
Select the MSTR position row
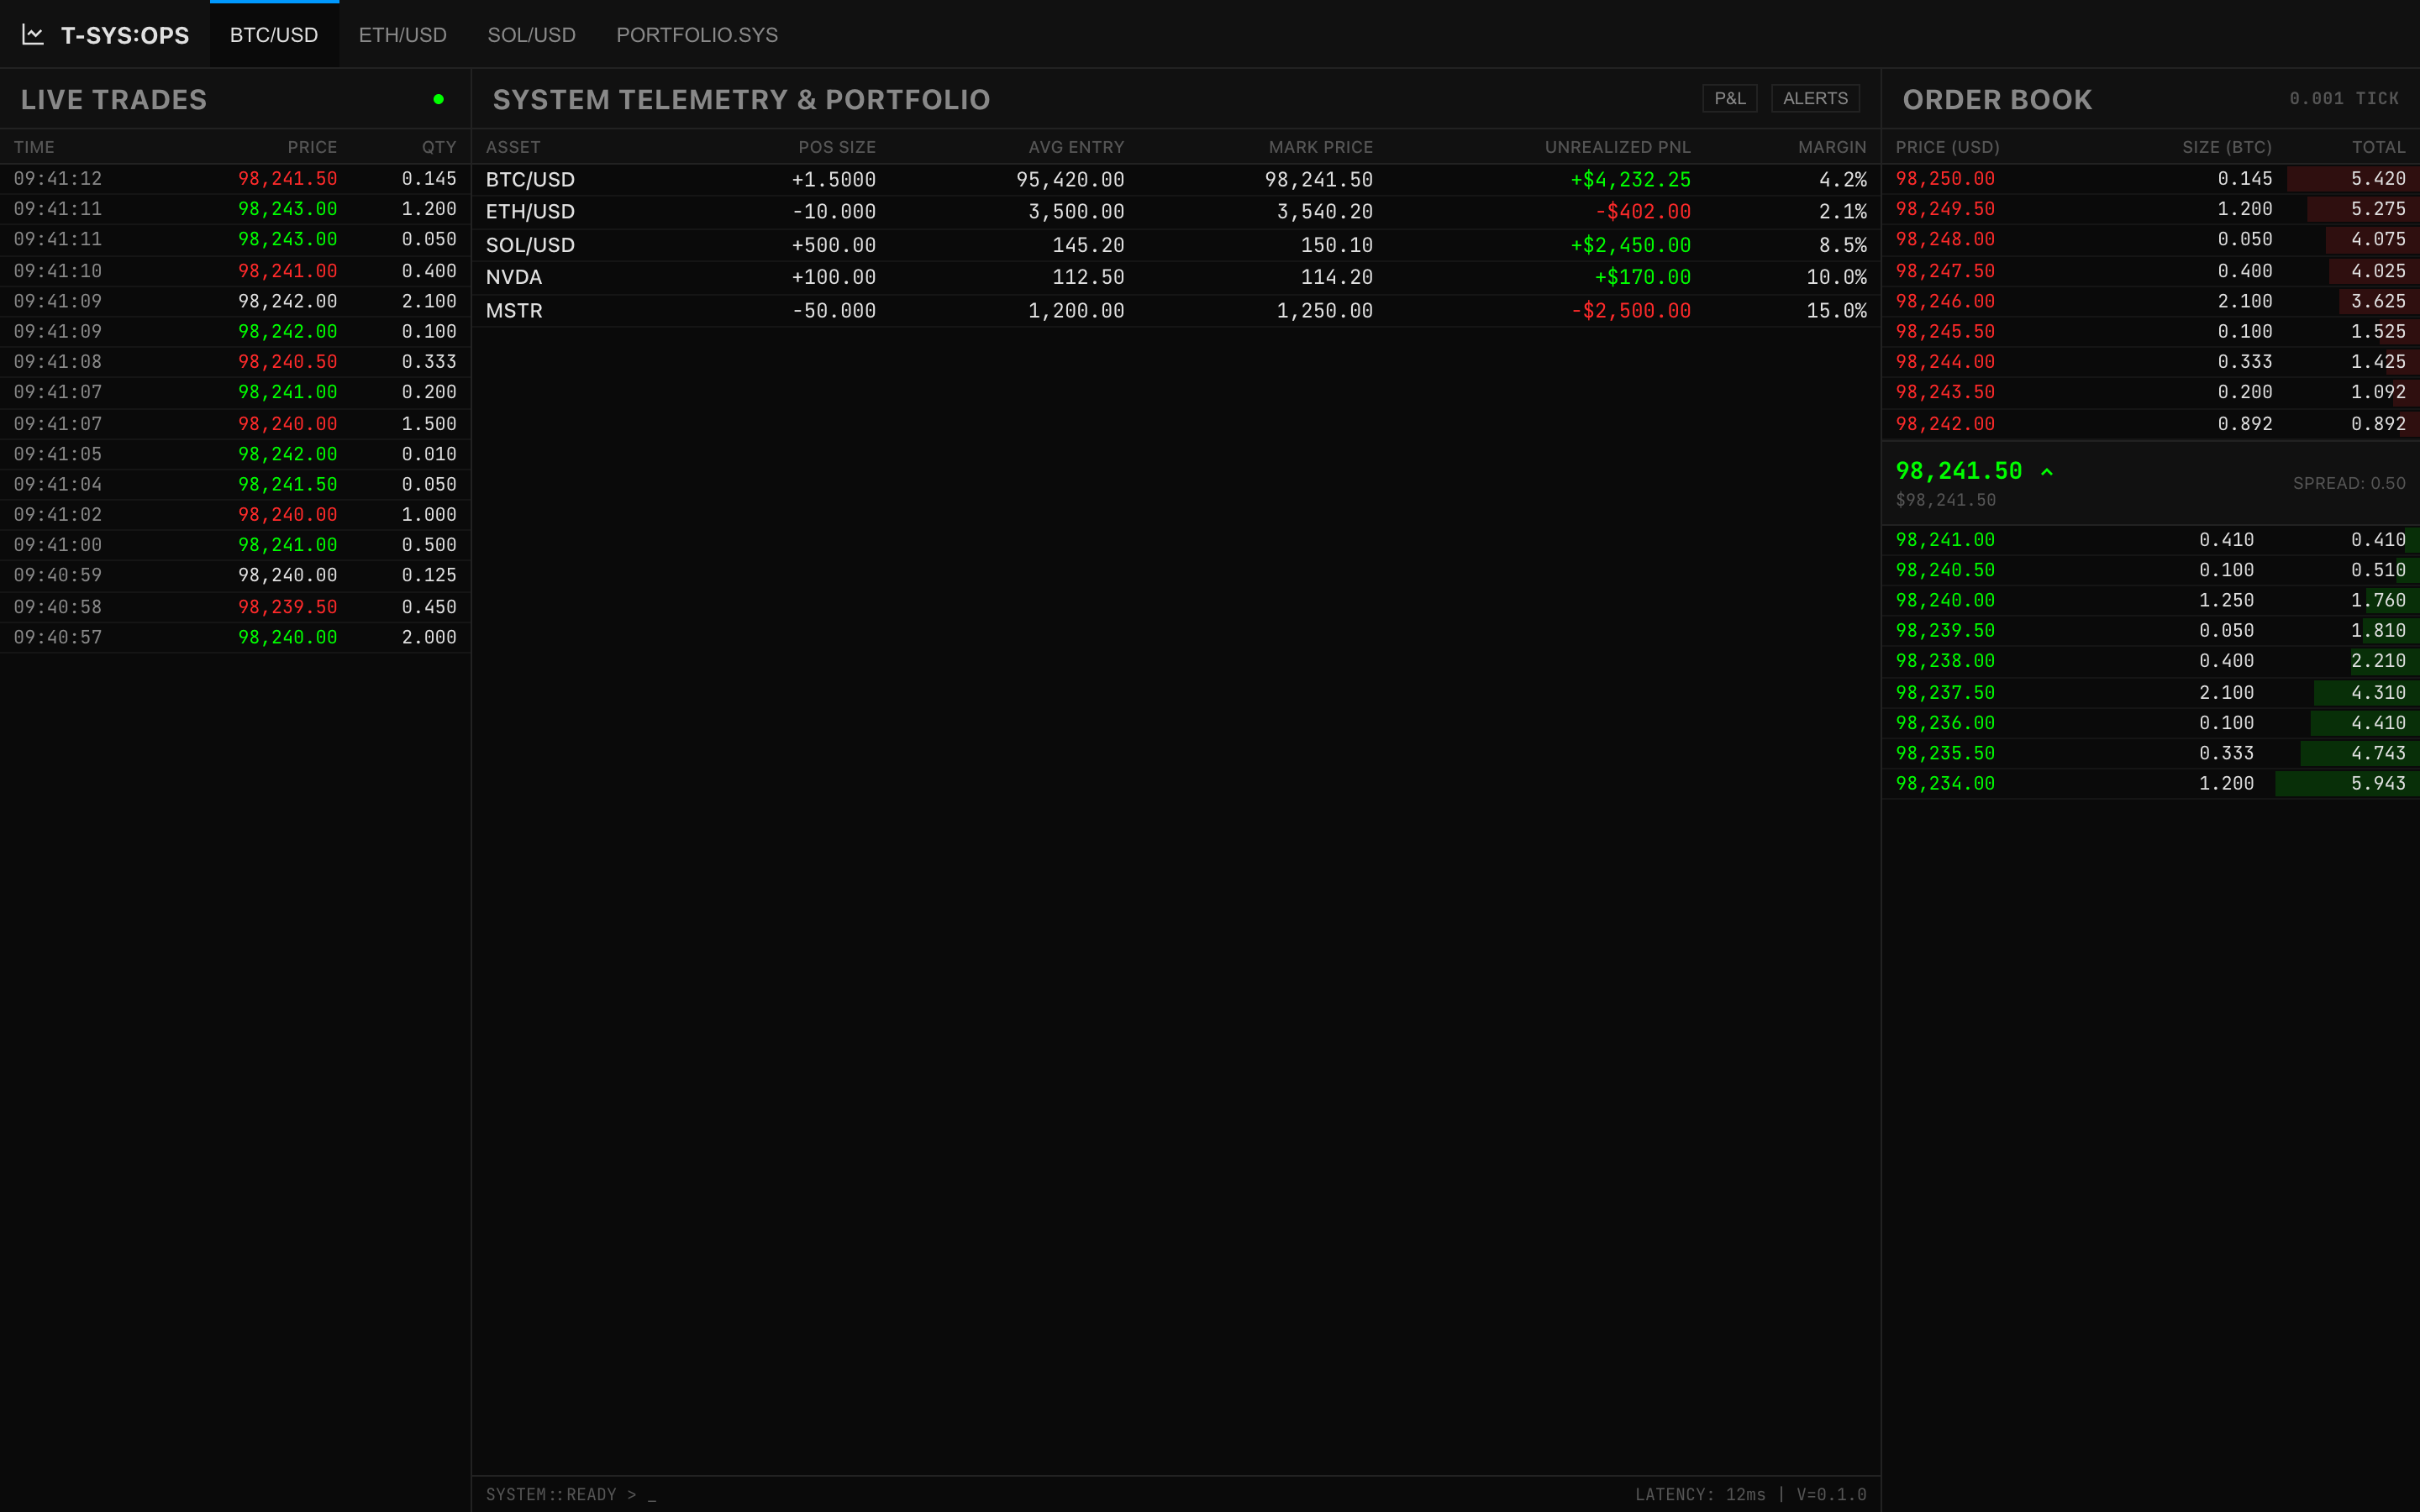1175,311
